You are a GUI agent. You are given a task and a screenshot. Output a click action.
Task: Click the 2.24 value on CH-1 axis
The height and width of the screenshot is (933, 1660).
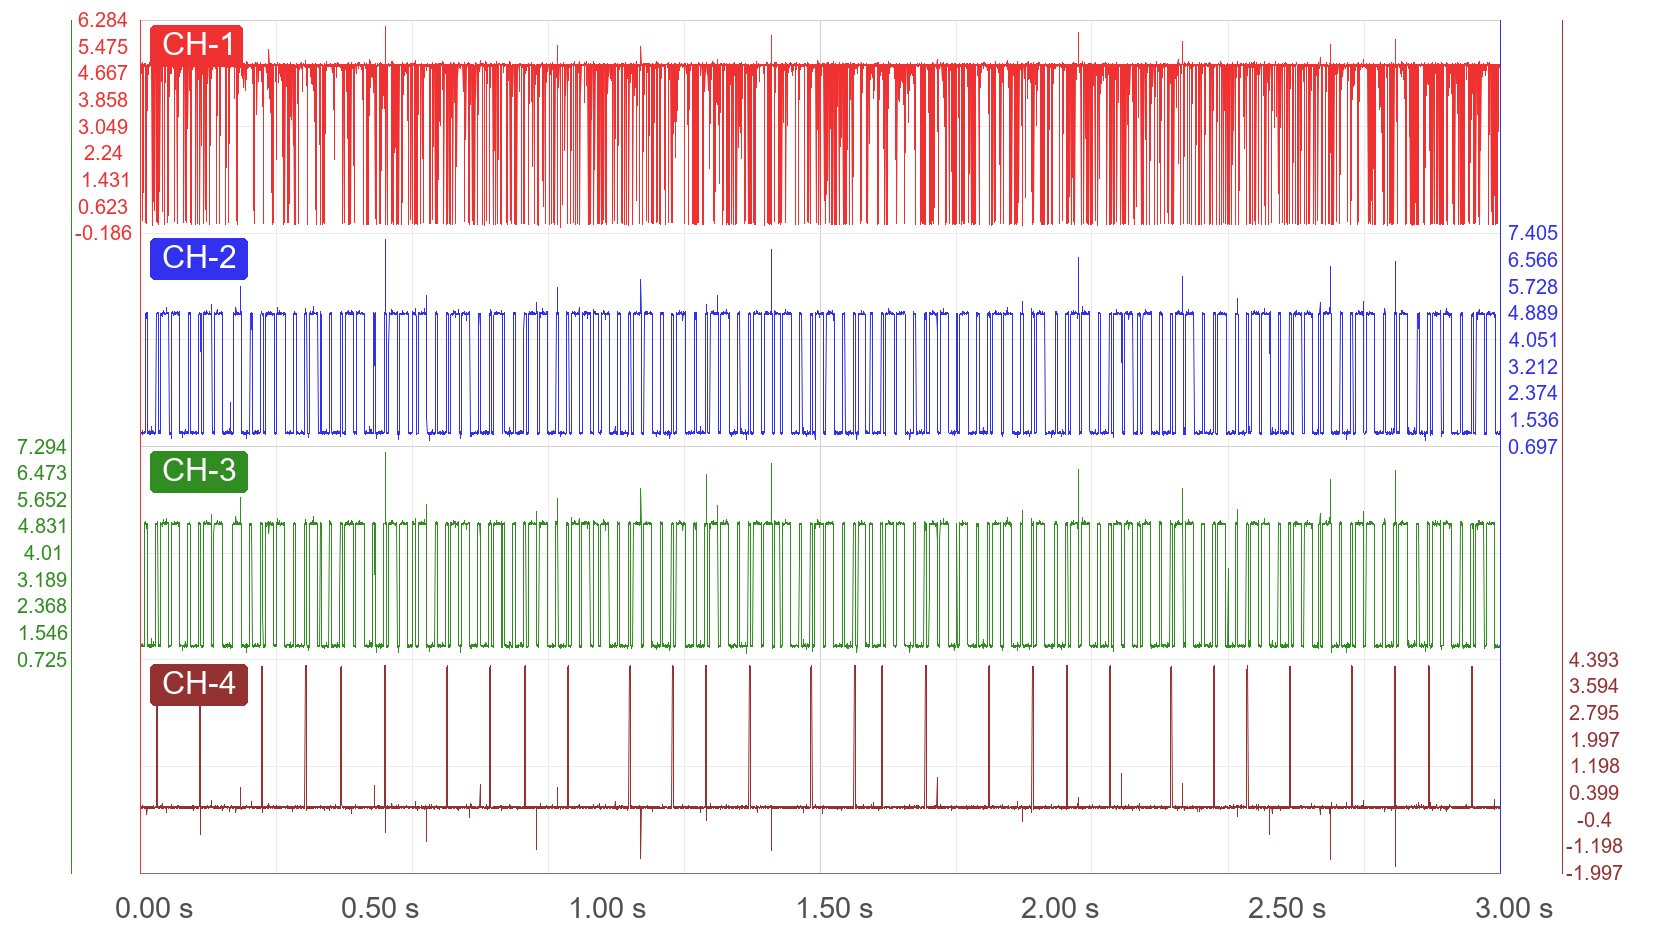pos(103,153)
